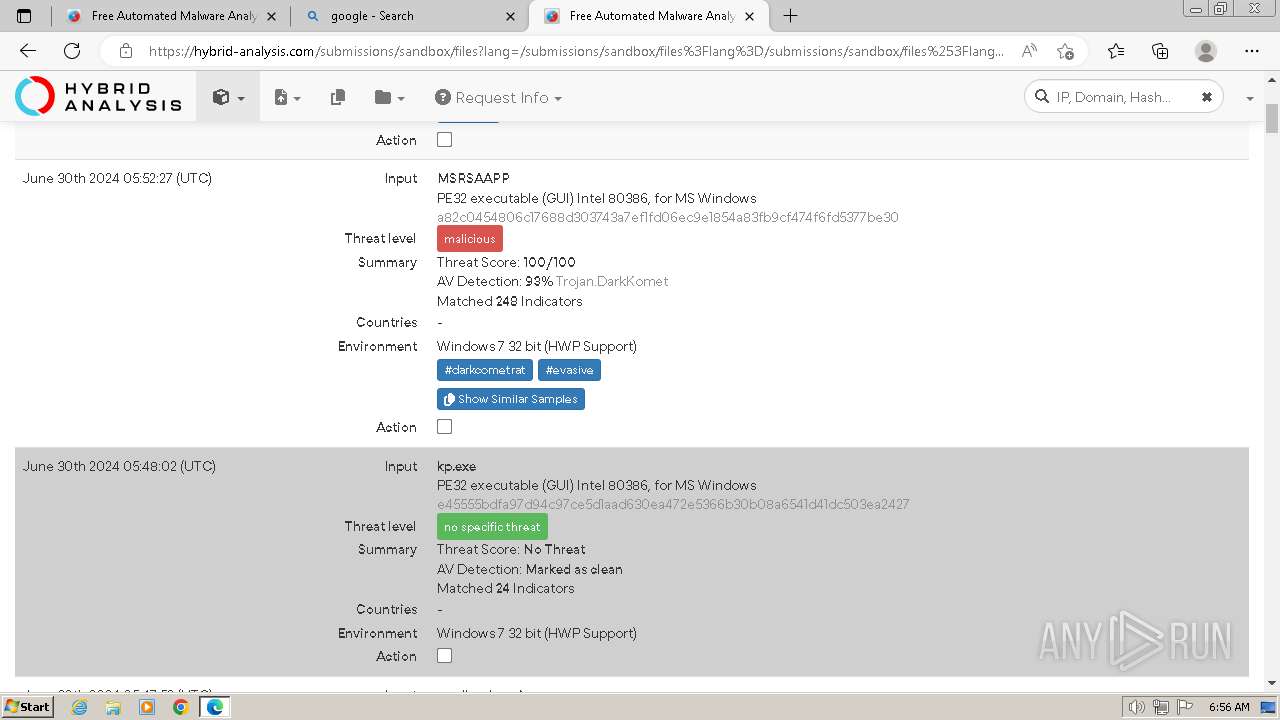Screen dimensions: 1280x720
Task: Close the google - Search tab
Action: [x=511, y=16]
